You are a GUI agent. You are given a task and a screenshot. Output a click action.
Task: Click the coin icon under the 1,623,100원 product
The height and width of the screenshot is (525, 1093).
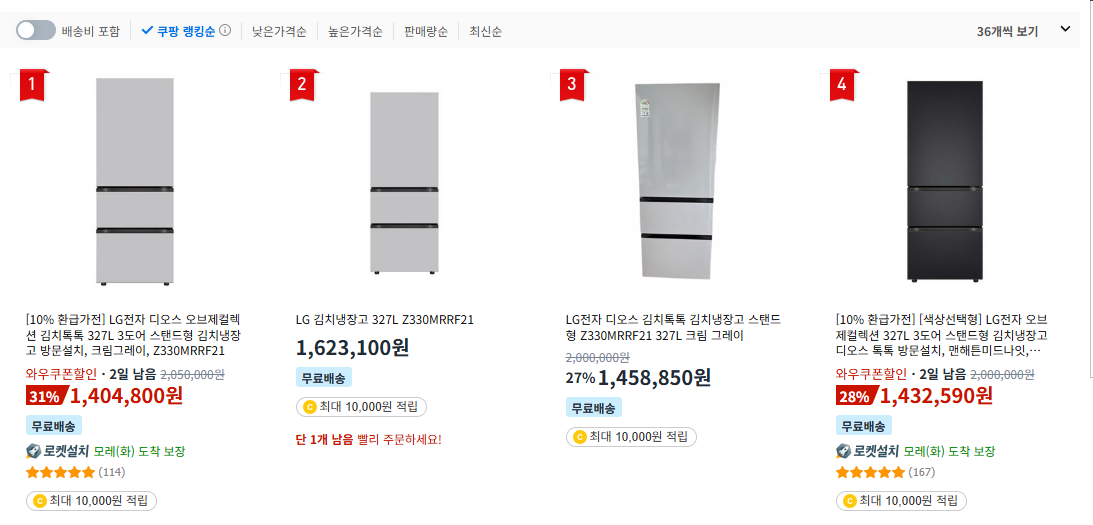[309, 407]
